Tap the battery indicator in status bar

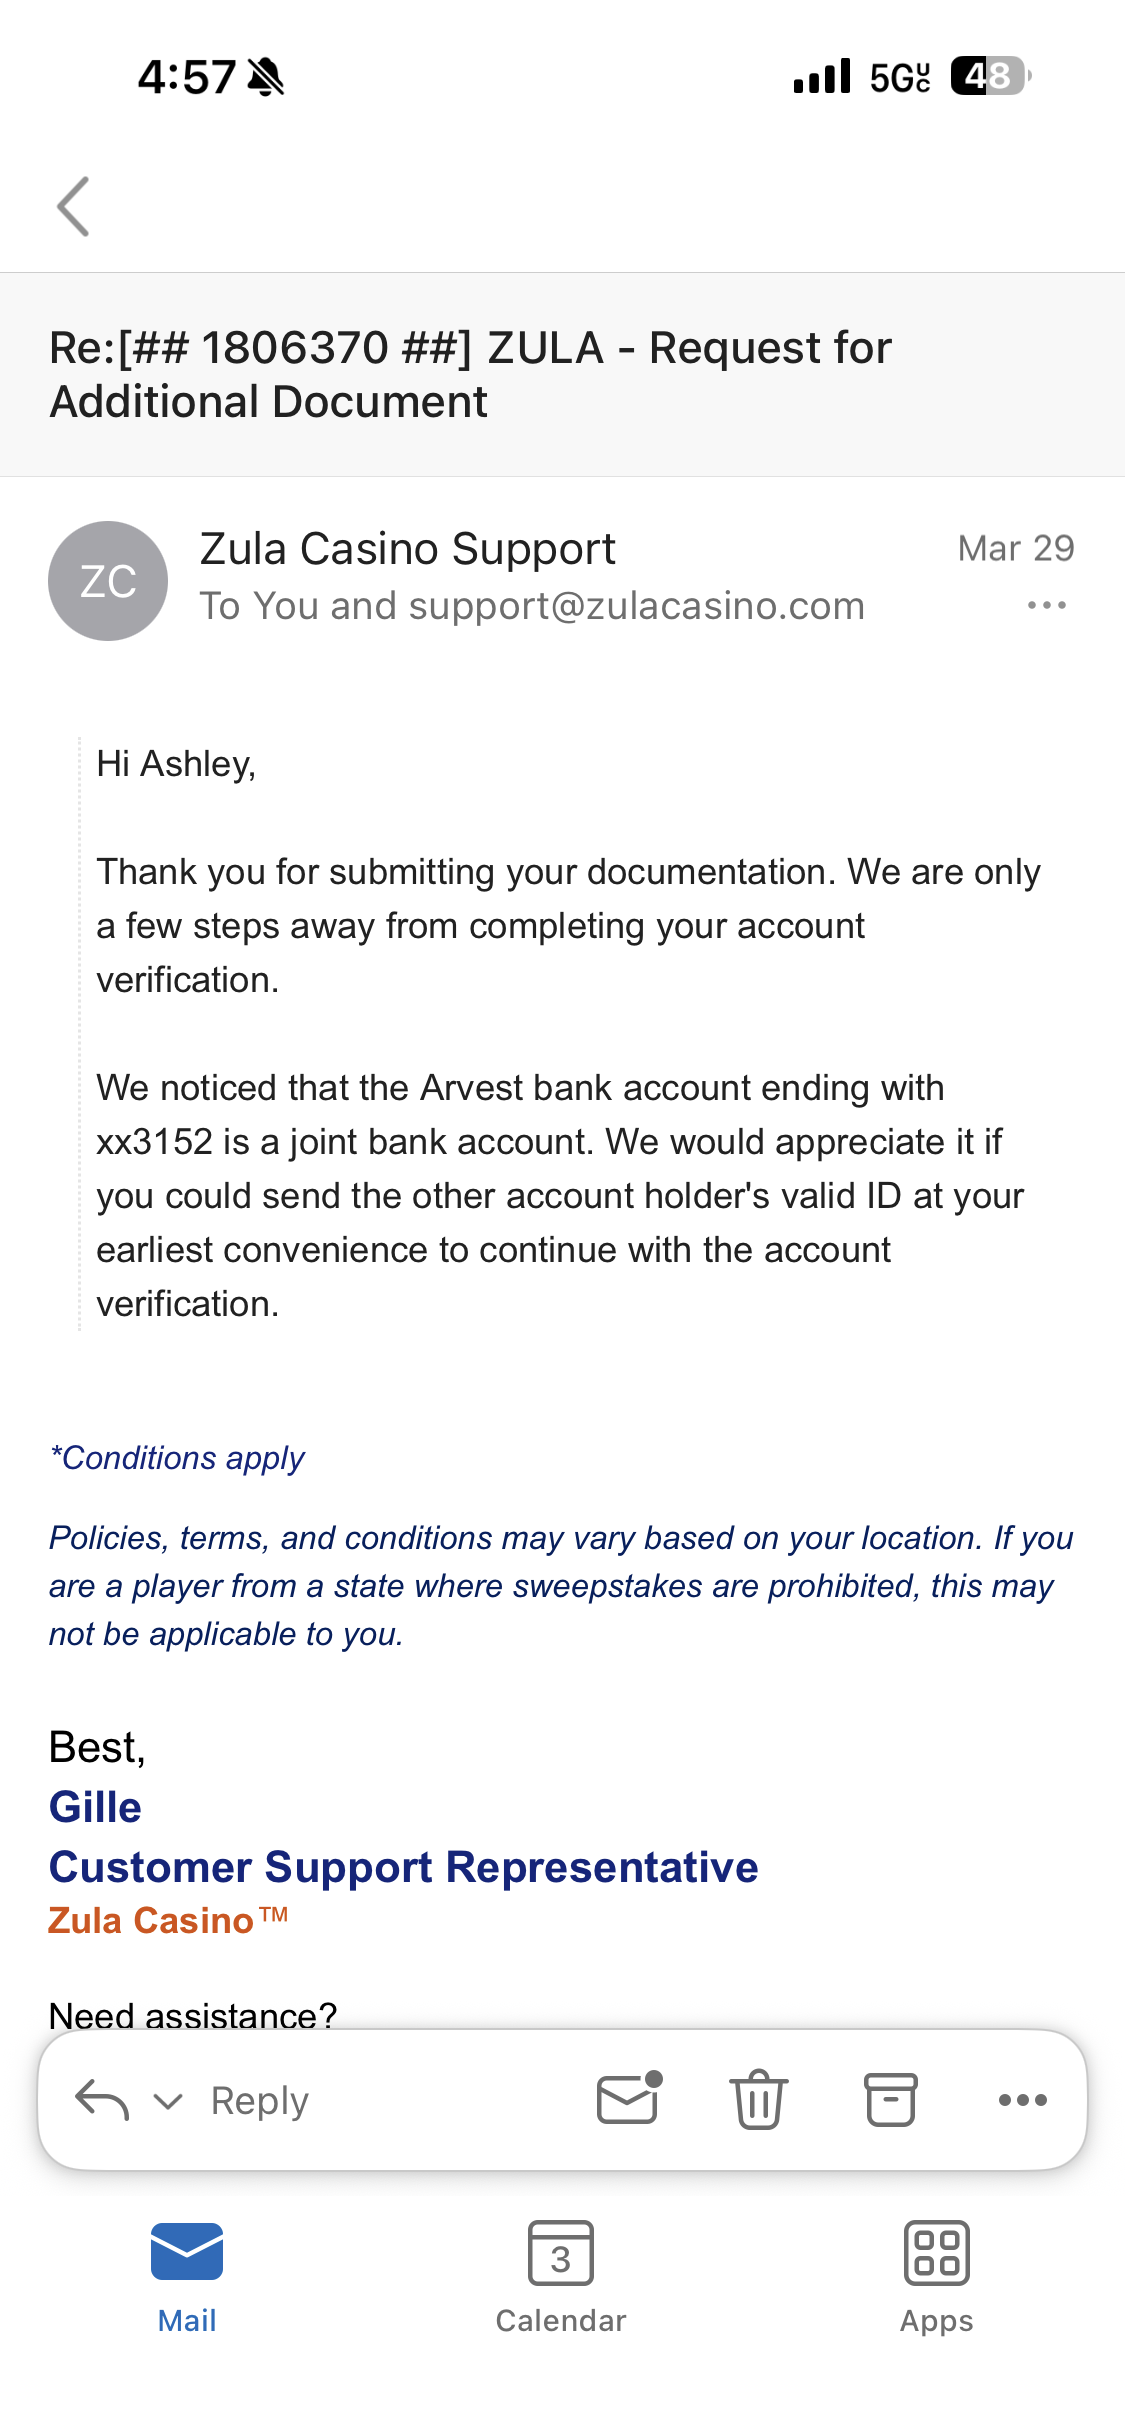[x=988, y=76]
